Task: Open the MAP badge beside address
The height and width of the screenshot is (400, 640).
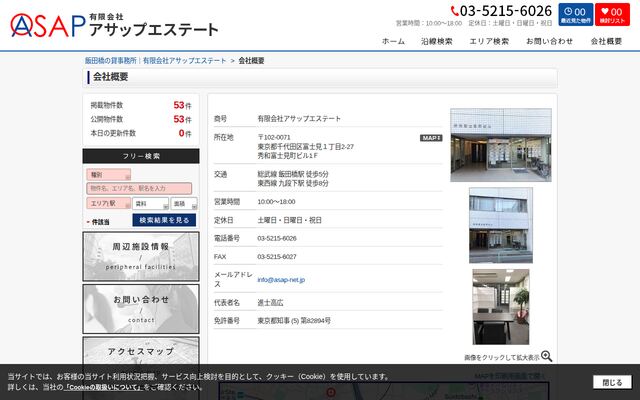Action: tap(431, 138)
